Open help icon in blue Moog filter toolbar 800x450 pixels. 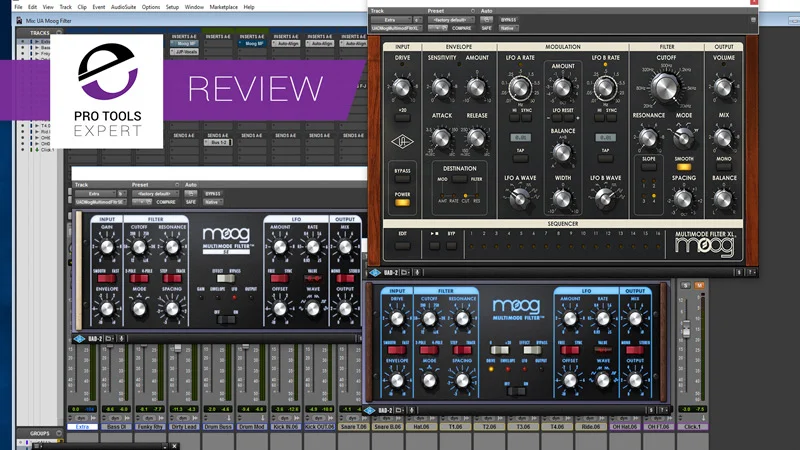click(x=663, y=410)
